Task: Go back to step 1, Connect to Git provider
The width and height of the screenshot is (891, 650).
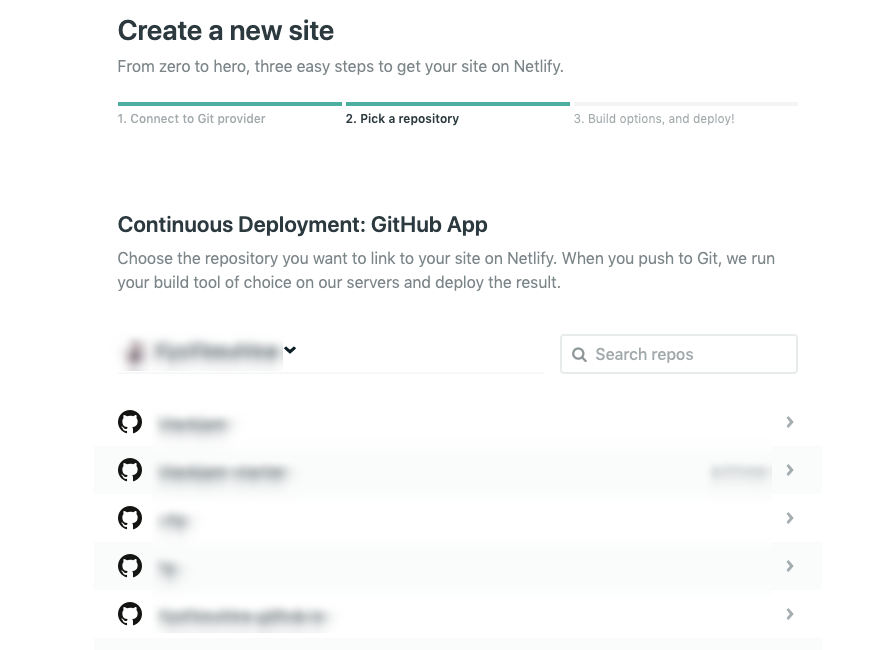Action: point(191,118)
